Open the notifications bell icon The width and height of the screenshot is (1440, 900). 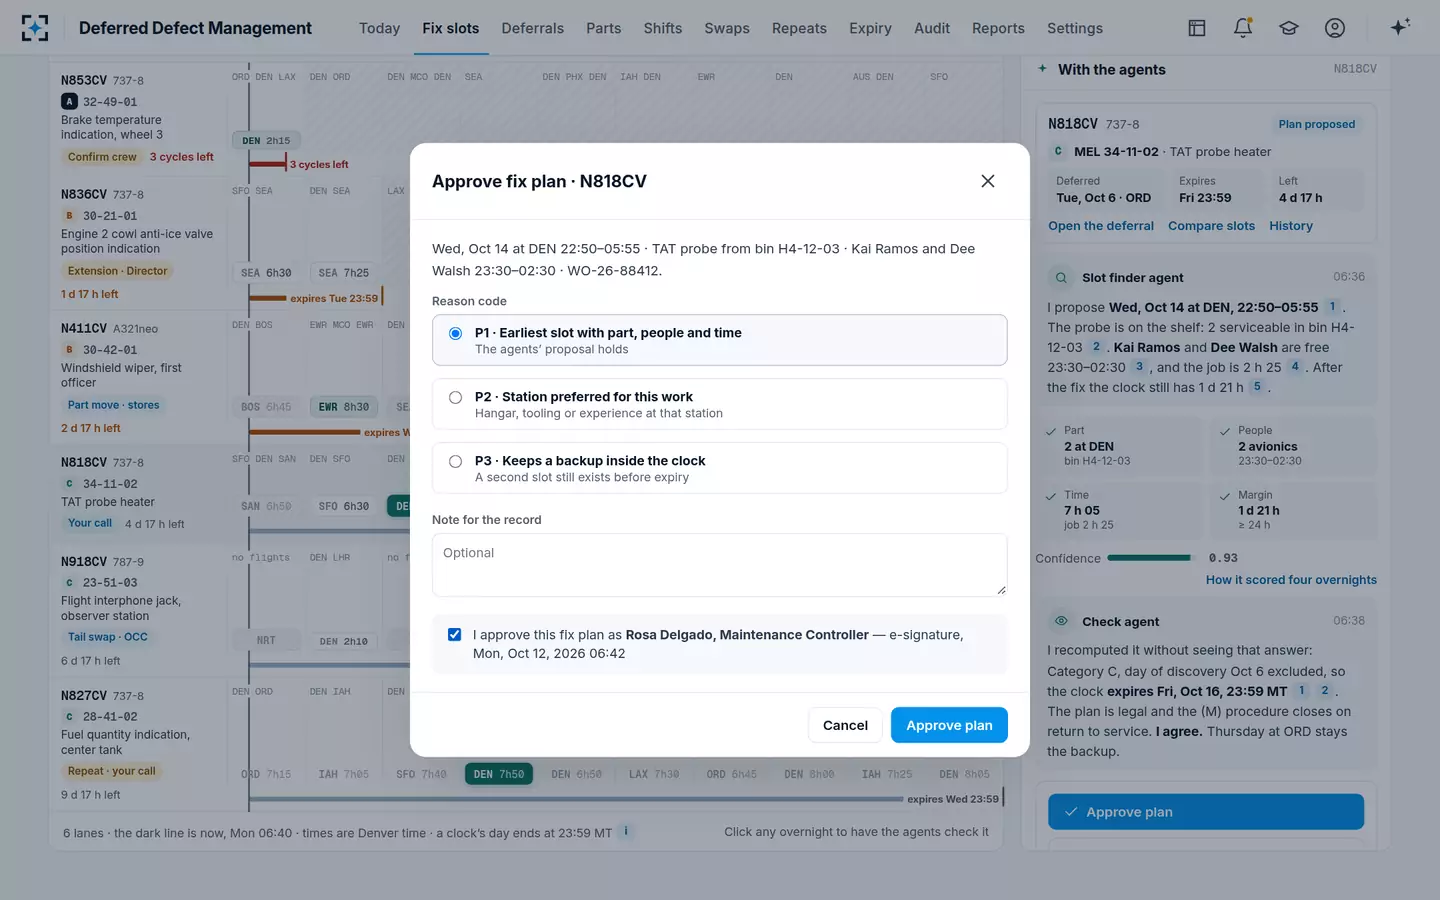1243,28
